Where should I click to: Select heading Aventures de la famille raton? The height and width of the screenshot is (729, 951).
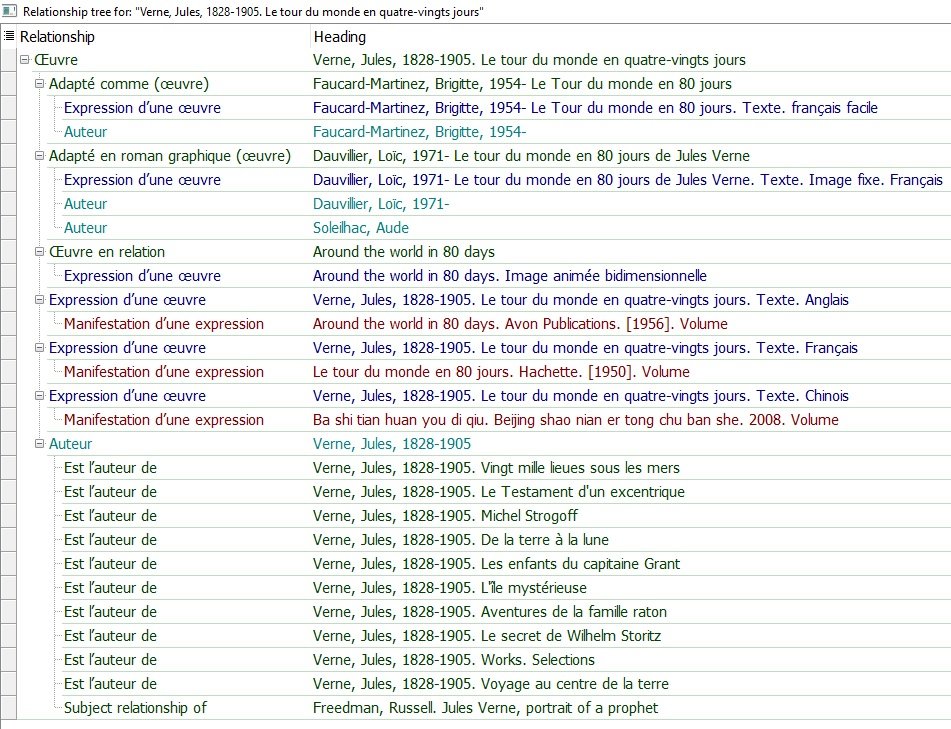[489, 611]
